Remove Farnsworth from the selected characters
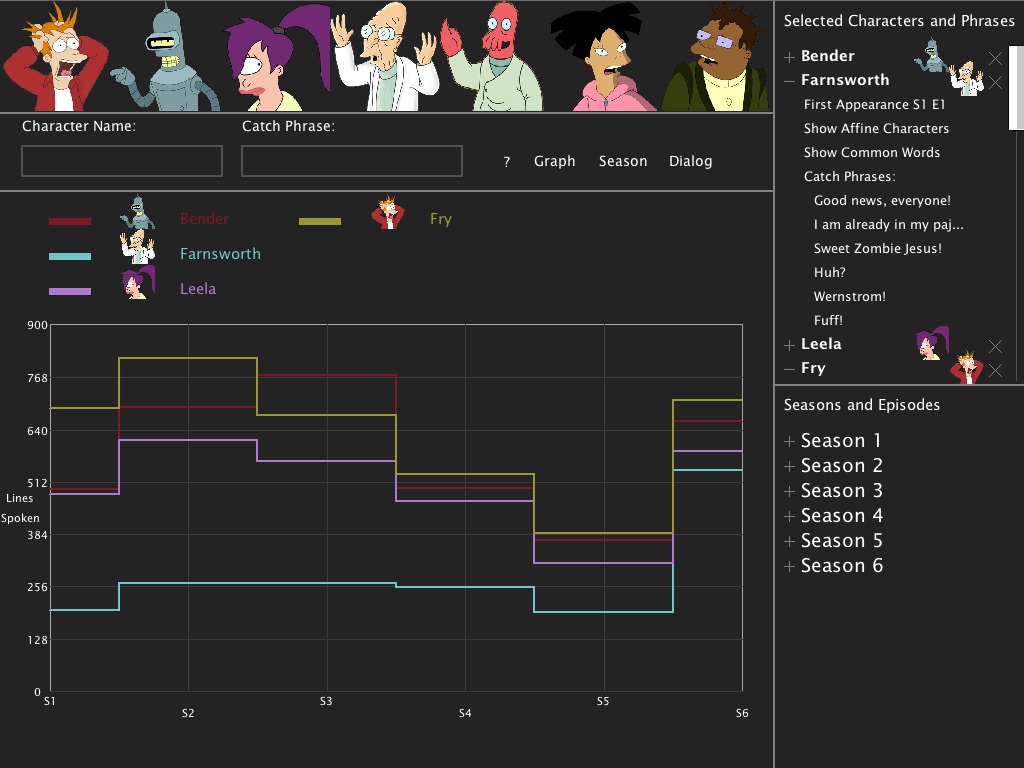This screenshot has width=1024, height=768. [995, 82]
